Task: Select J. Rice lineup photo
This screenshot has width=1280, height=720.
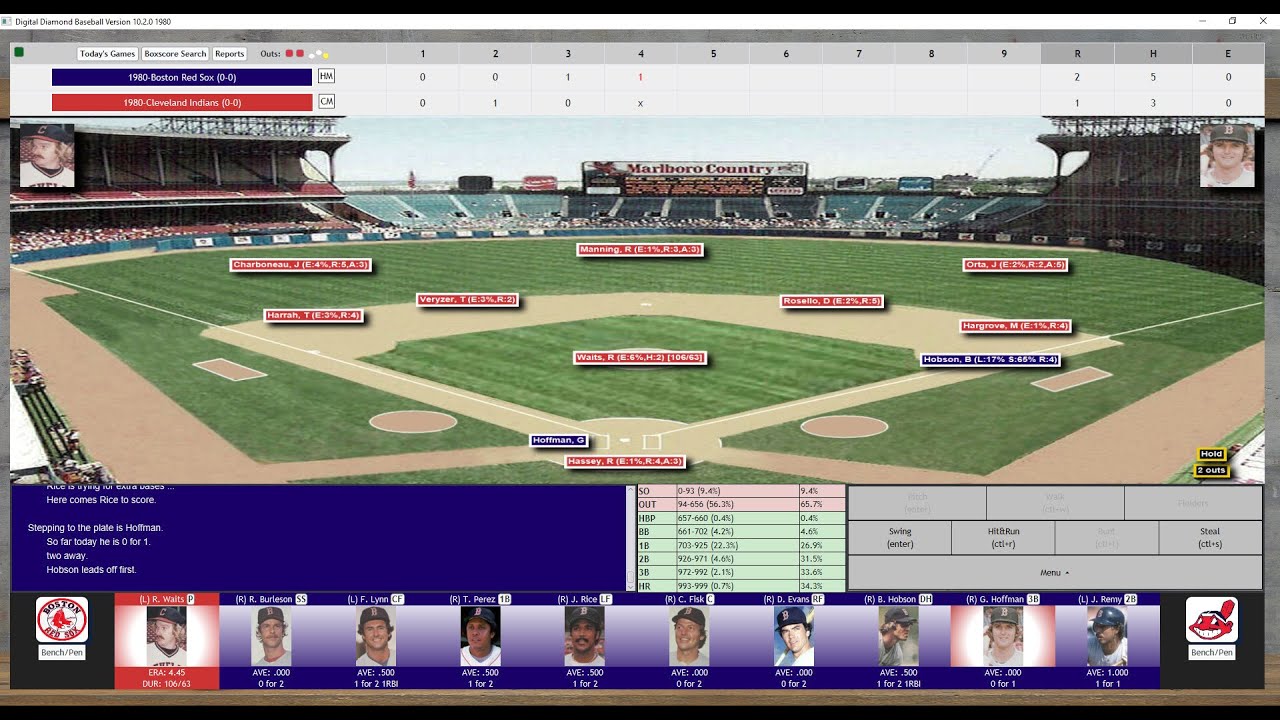Action: click(x=585, y=636)
